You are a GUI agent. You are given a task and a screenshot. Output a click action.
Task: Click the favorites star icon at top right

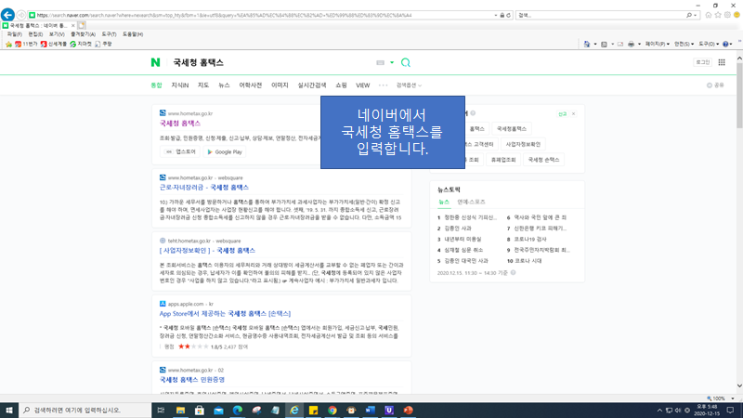(718, 15)
